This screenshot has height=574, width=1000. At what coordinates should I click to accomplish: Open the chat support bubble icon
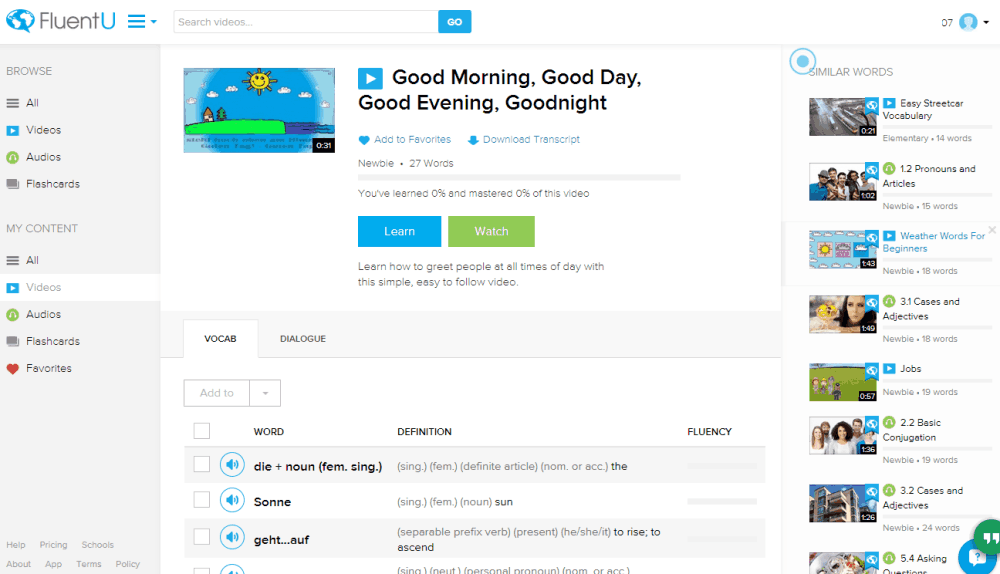[978, 557]
